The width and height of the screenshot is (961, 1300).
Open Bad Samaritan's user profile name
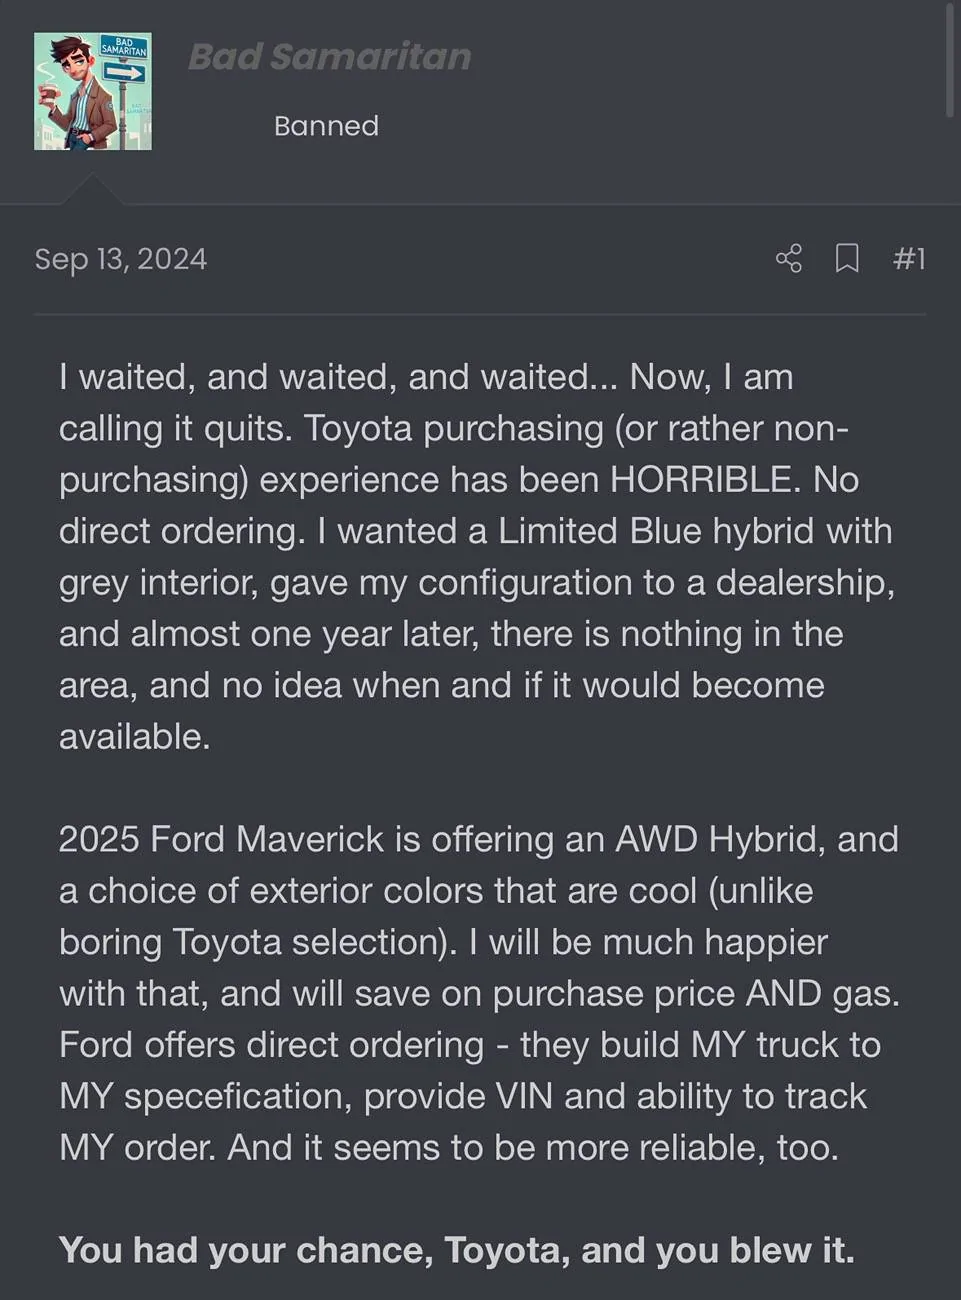(329, 57)
